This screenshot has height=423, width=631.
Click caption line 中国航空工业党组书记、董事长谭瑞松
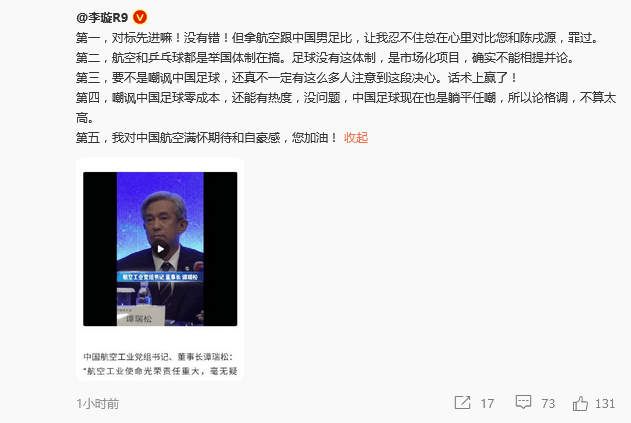[x=158, y=357]
